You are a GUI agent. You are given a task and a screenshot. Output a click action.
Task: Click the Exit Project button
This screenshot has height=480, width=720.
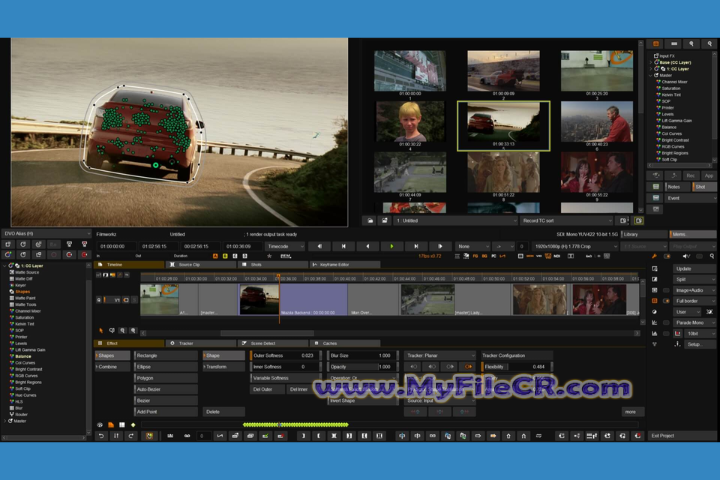tap(682, 435)
